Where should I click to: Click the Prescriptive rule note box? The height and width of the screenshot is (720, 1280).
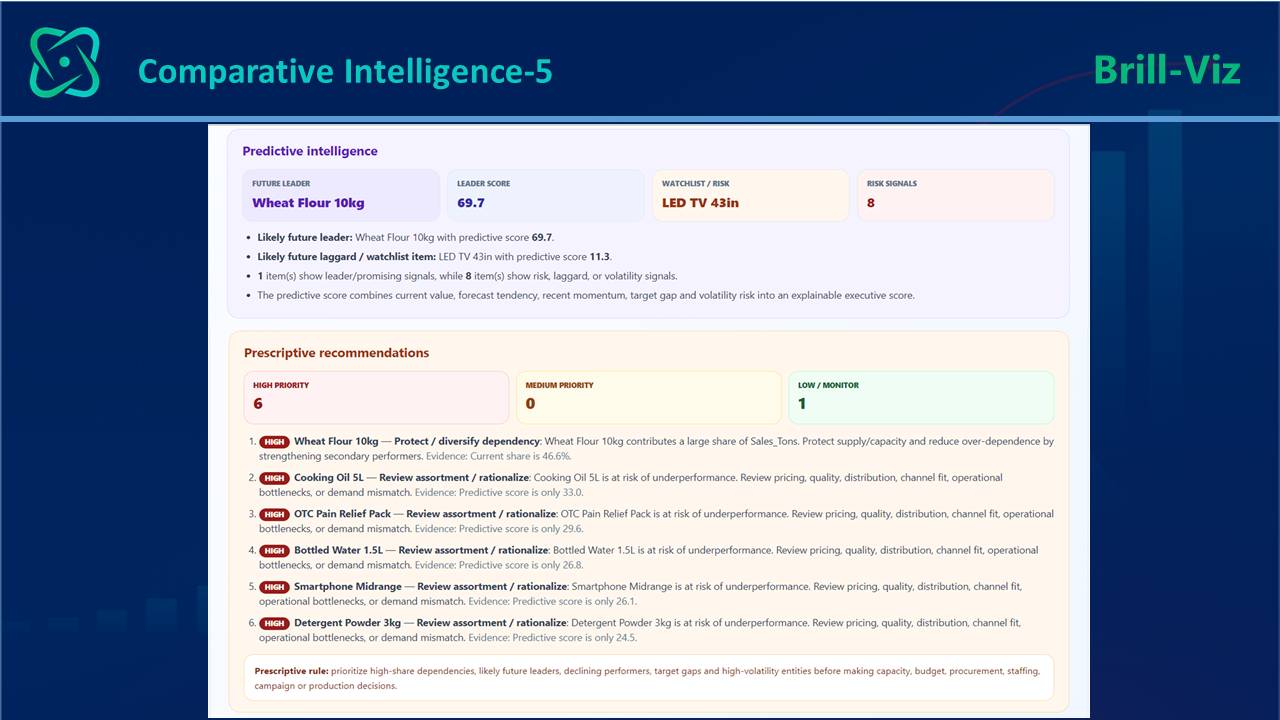pos(649,678)
